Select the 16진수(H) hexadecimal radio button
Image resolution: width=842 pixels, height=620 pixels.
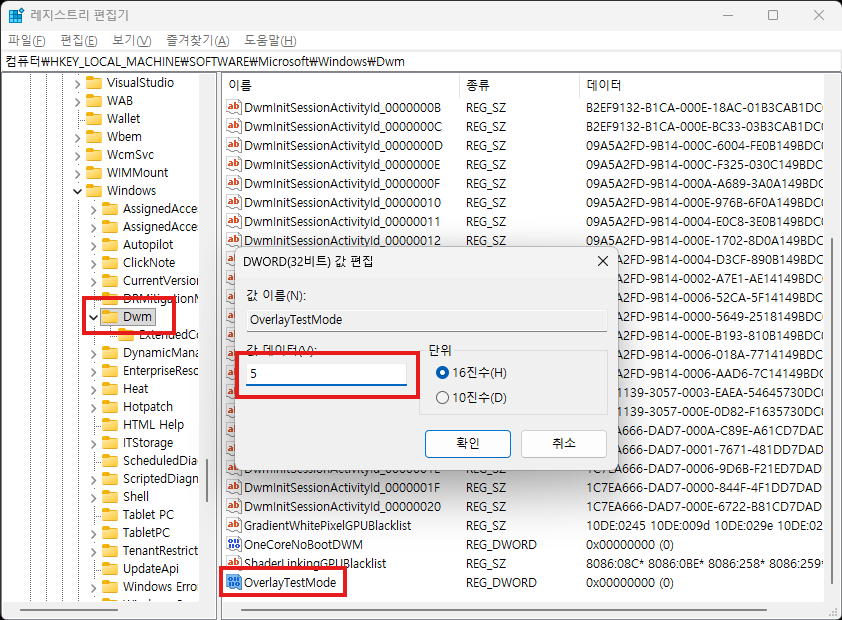[x=442, y=373]
